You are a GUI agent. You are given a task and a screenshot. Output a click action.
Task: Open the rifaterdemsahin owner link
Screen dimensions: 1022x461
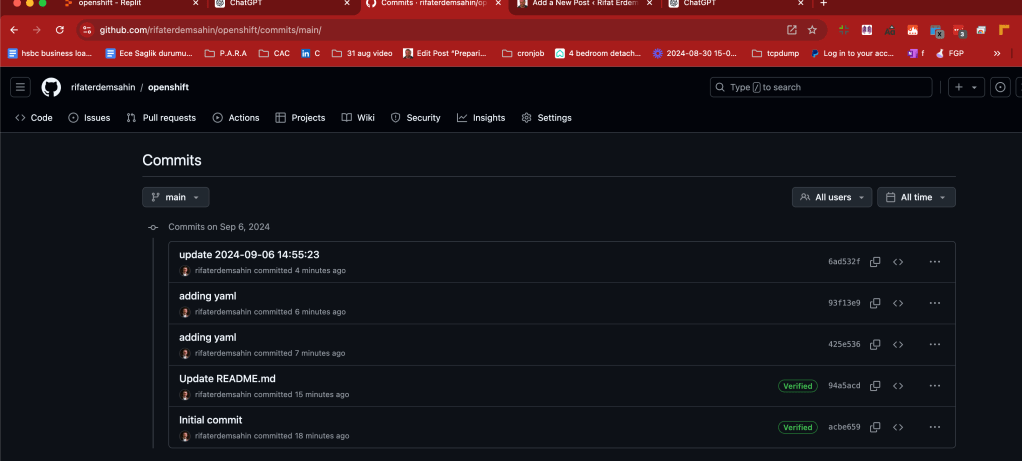coord(103,87)
